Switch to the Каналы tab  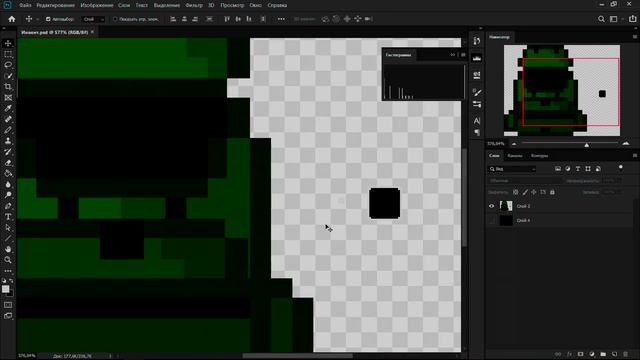pyautogui.click(x=515, y=156)
